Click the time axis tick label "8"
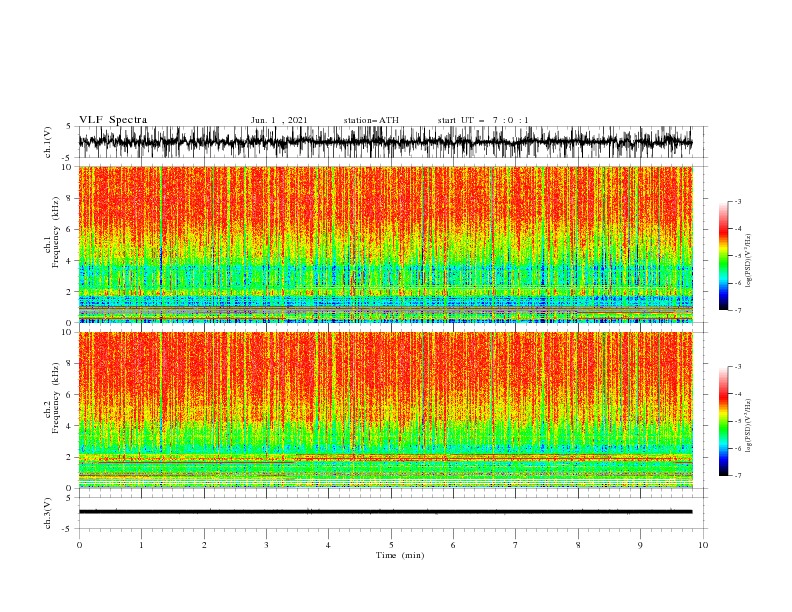 click(578, 545)
